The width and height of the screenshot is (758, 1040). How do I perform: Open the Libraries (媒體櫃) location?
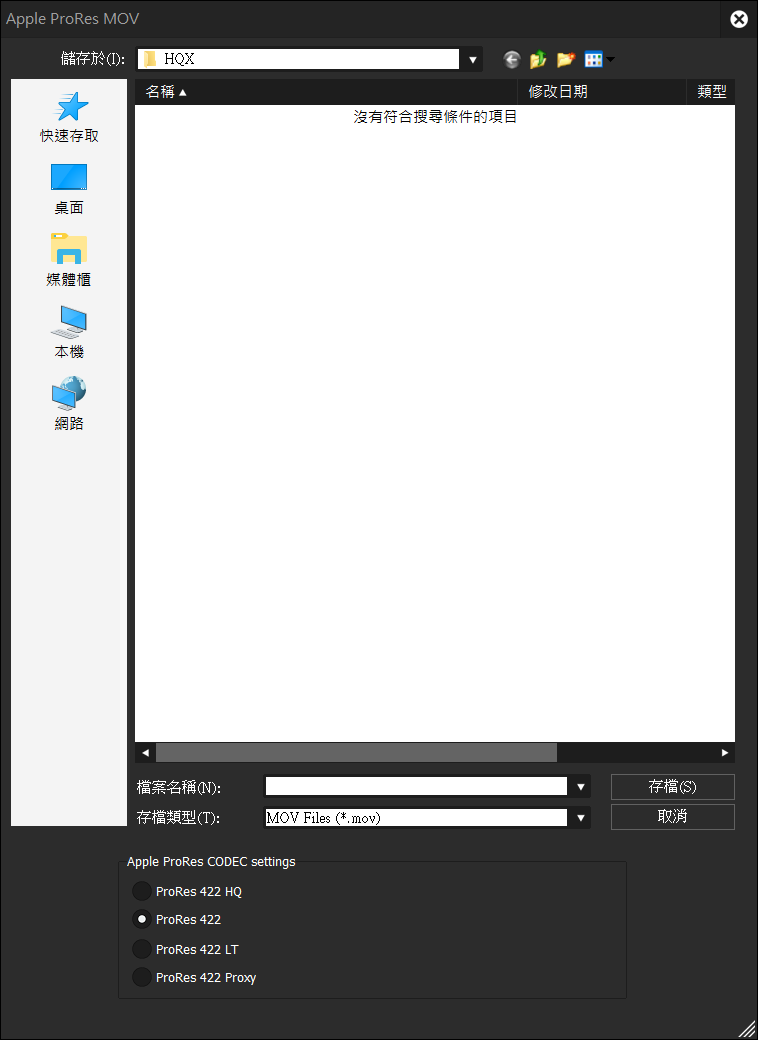coord(69,261)
